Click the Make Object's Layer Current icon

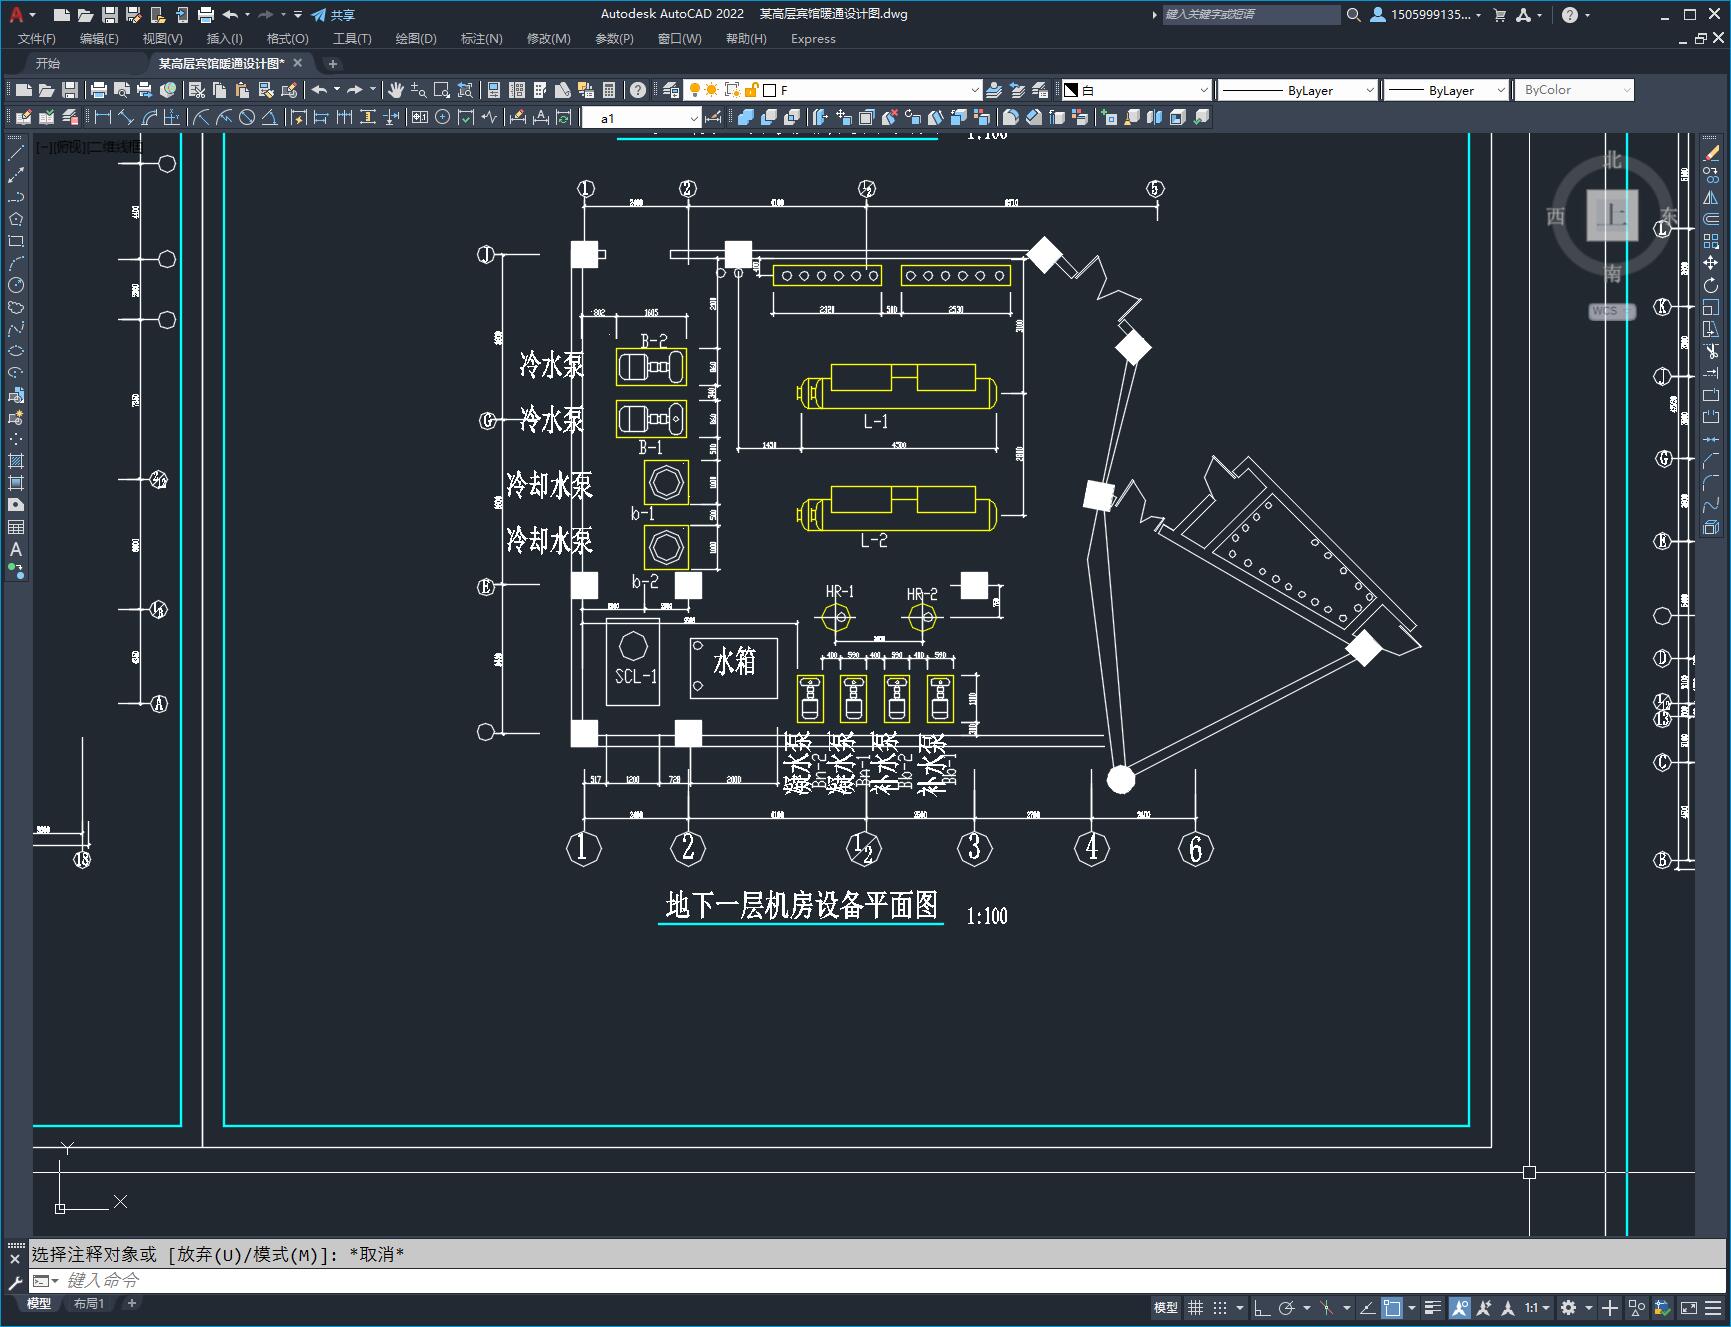pos(994,90)
